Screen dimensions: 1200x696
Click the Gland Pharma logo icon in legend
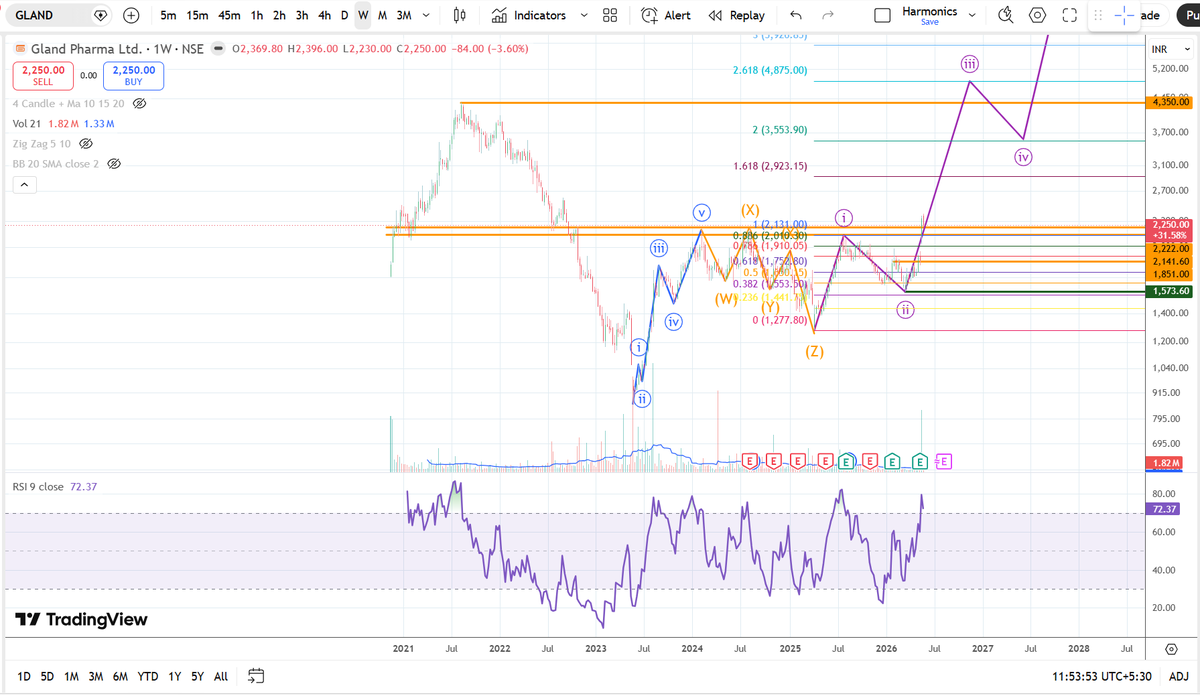(x=20, y=48)
